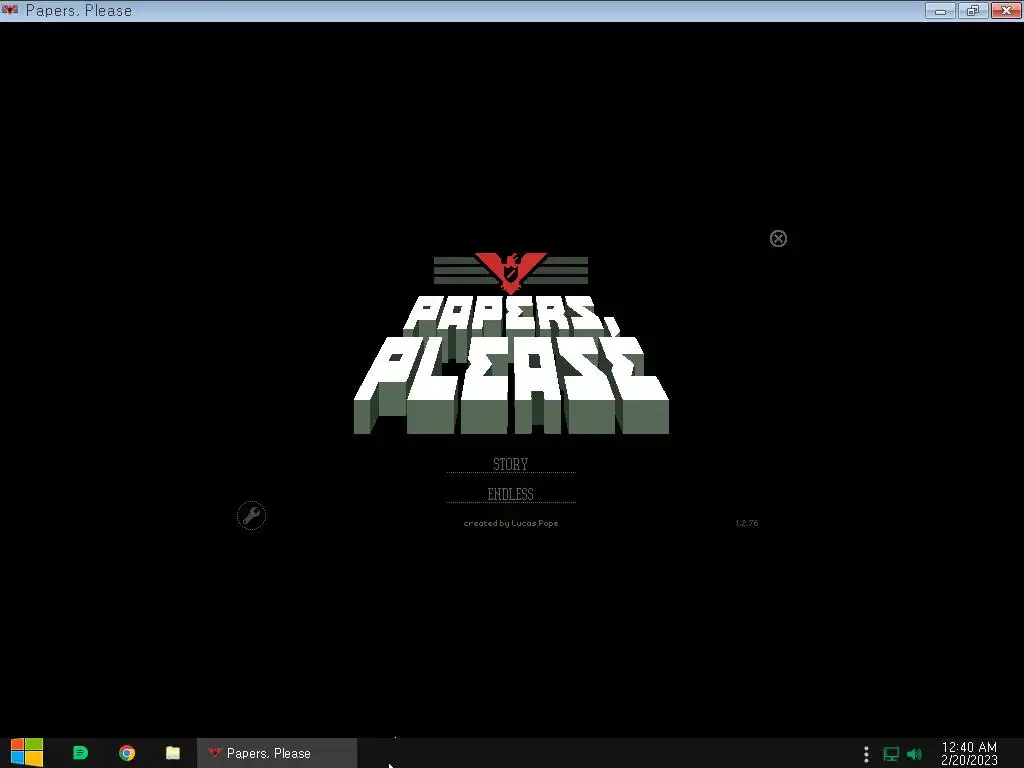Close the Papers, Please window
Image resolution: width=1024 pixels, height=768 pixels.
coord(1006,10)
